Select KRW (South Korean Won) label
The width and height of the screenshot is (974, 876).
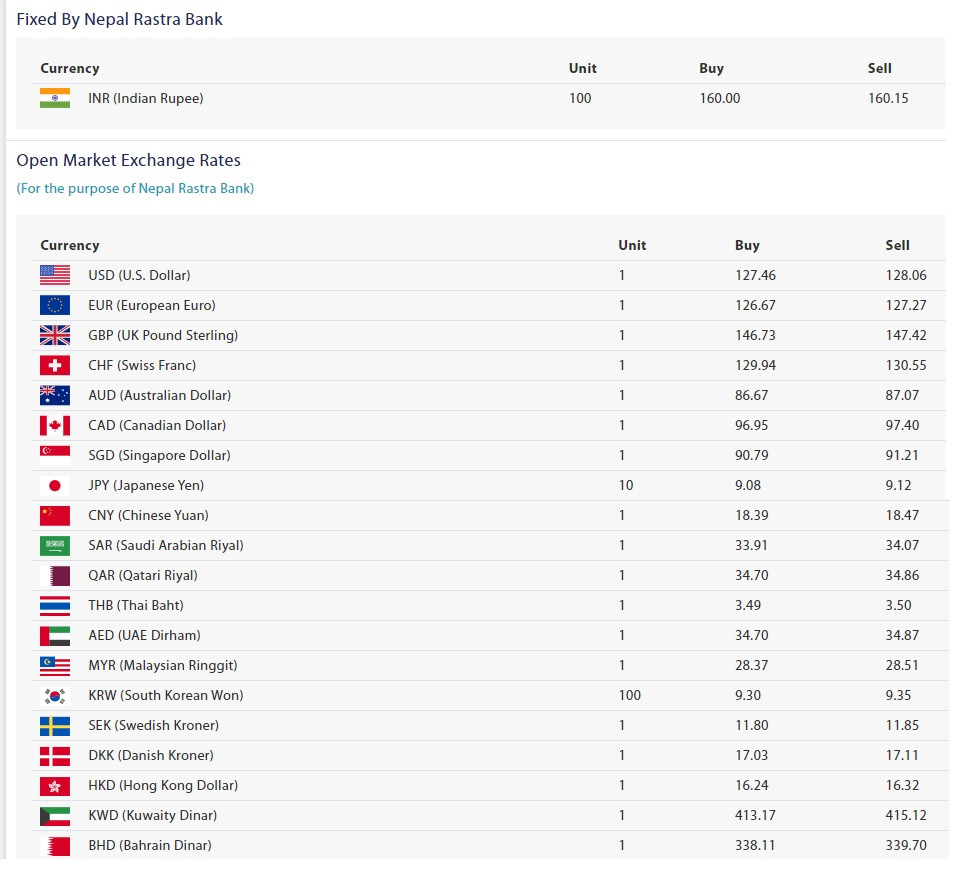[x=166, y=696]
